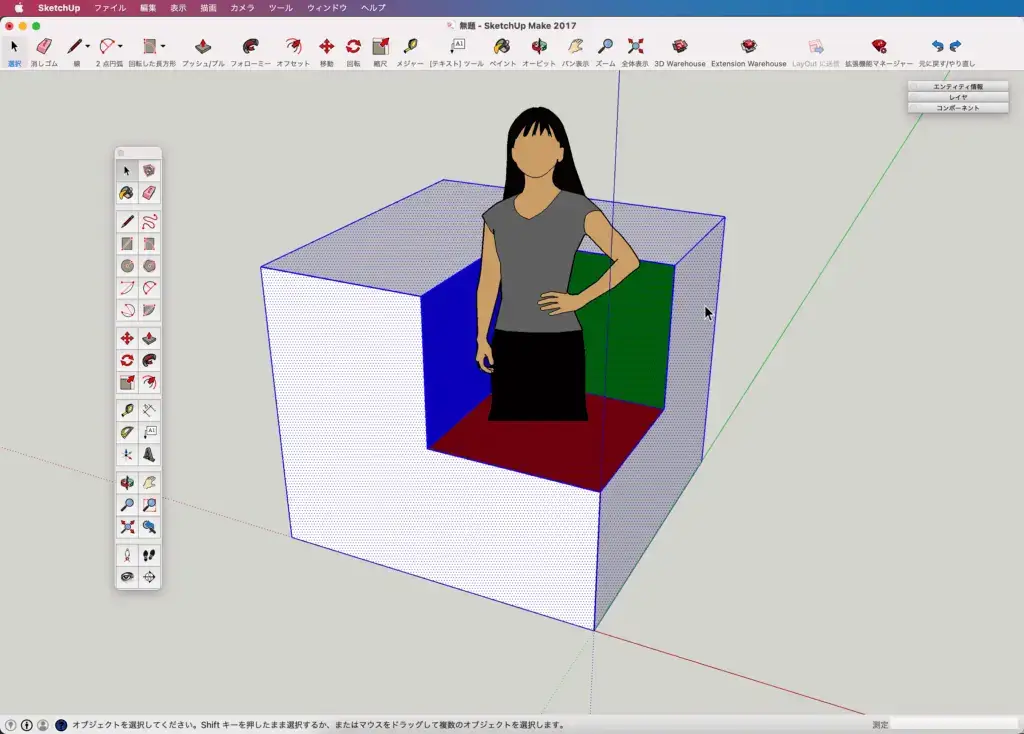Viewport: 1024px width, 734px height.
Task: Select Follow Me in the floating tool palette
Action: click(x=149, y=360)
